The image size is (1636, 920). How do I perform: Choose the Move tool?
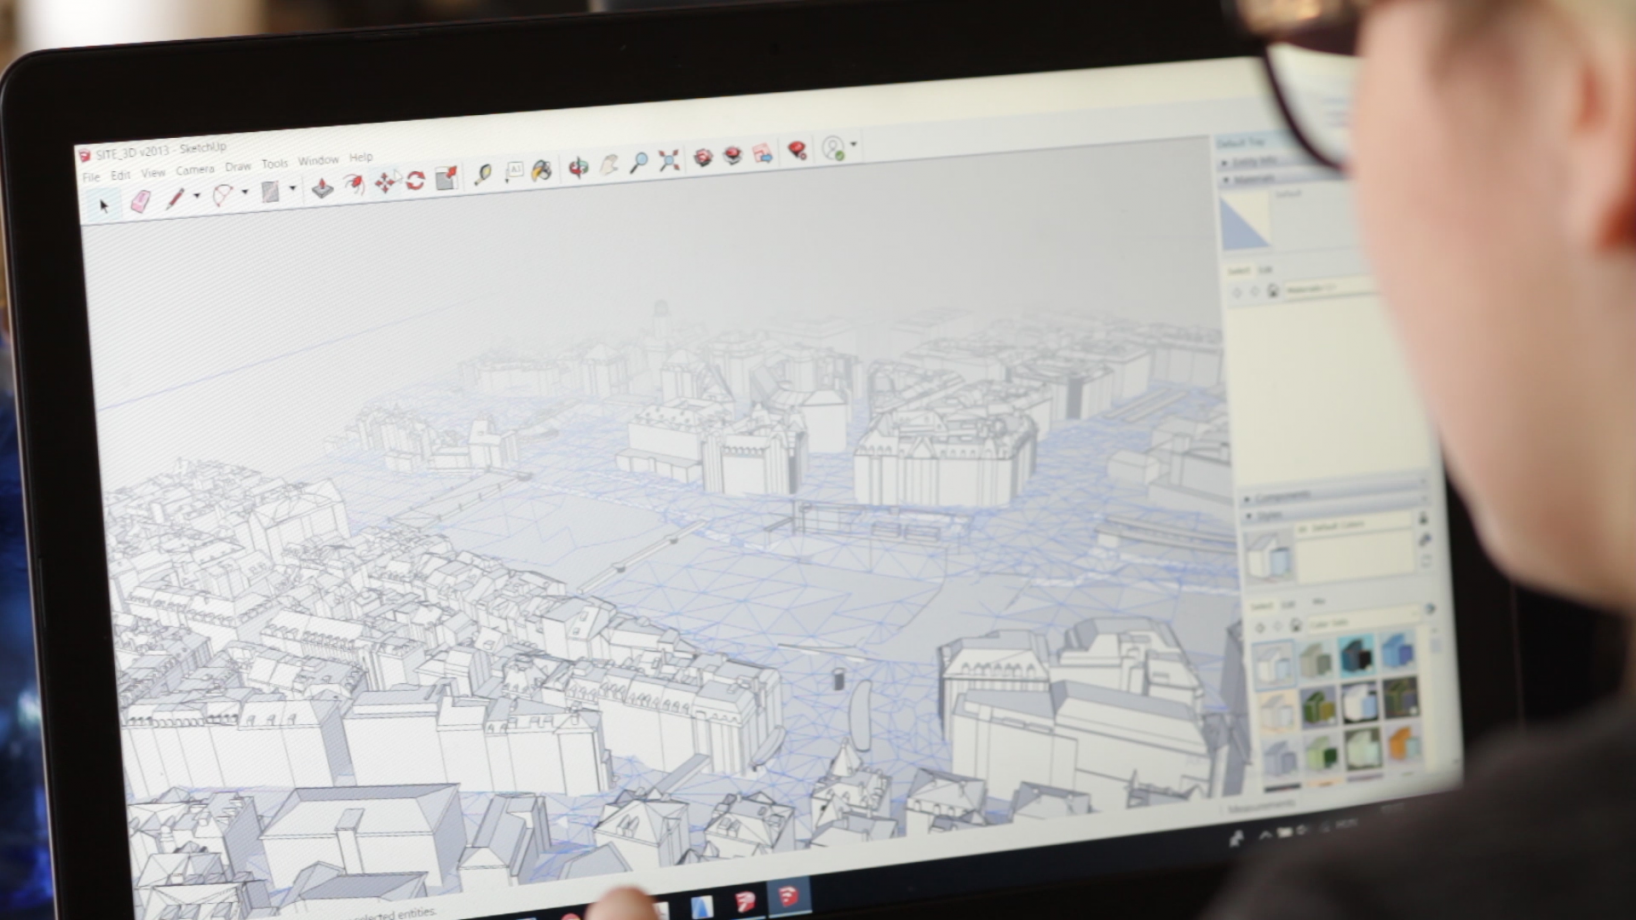click(x=385, y=182)
